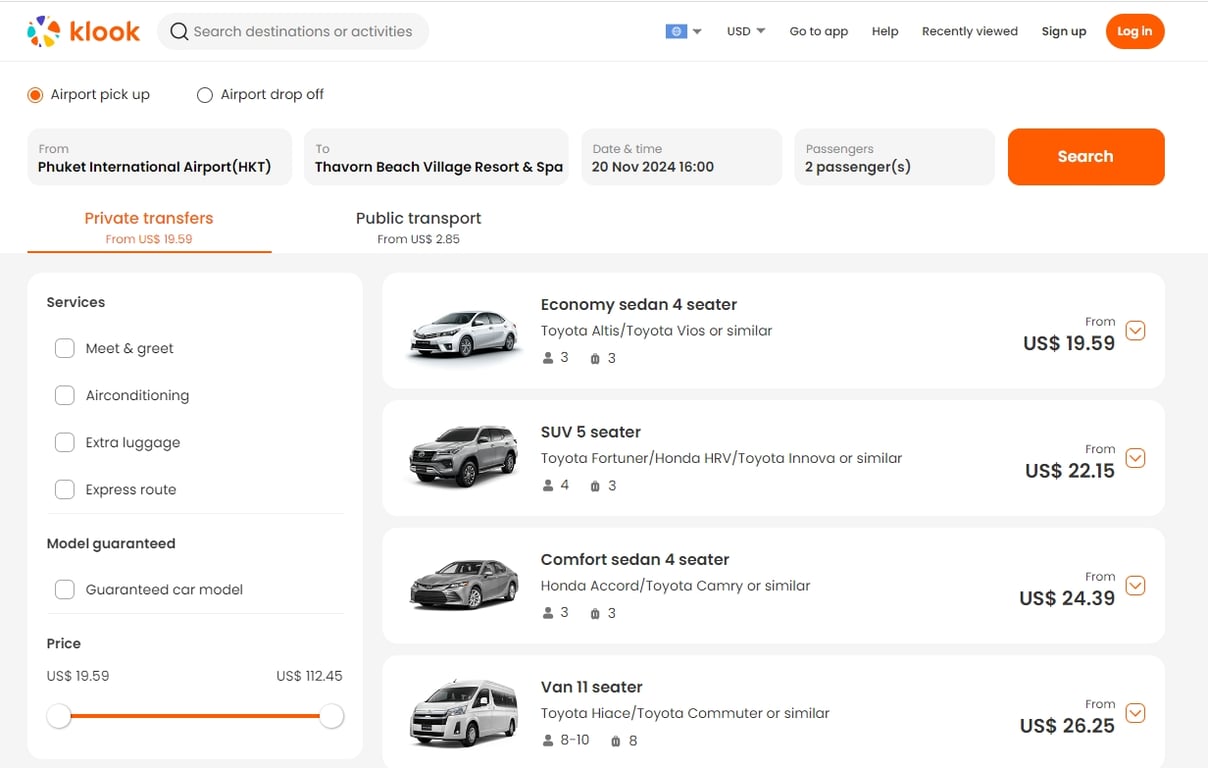Click the right price slider handle
1208x768 pixels.
(332, 716)
